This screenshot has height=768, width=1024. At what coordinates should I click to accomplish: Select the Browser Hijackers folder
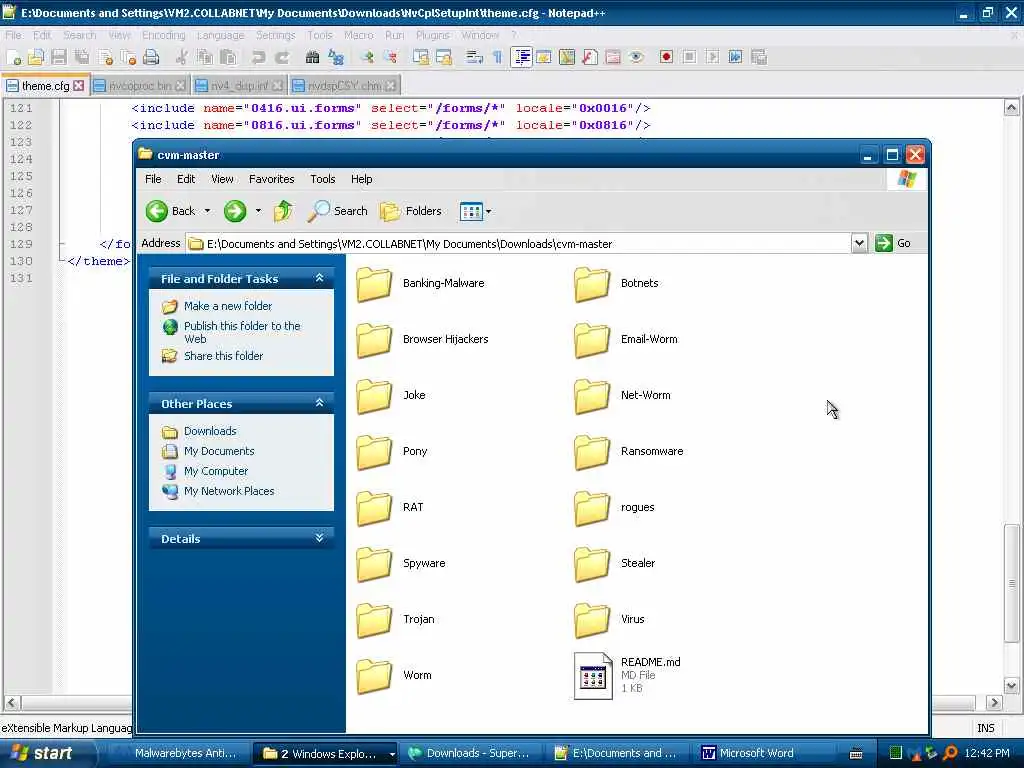point(423,339)
